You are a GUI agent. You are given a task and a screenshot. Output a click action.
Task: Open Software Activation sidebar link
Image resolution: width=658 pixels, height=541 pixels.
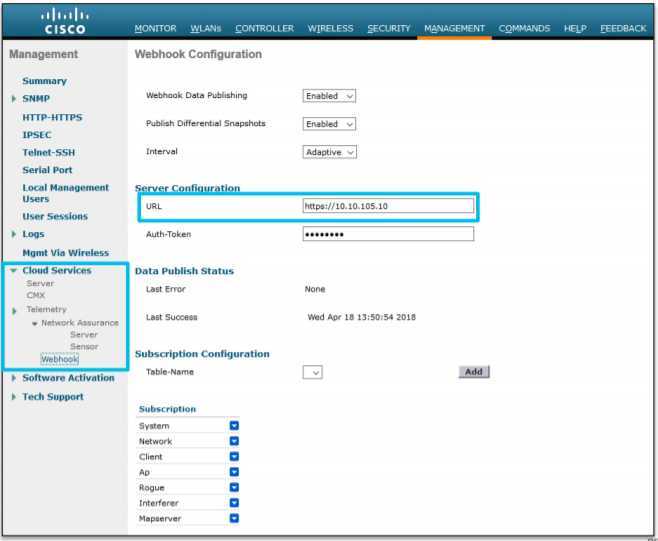68,378
